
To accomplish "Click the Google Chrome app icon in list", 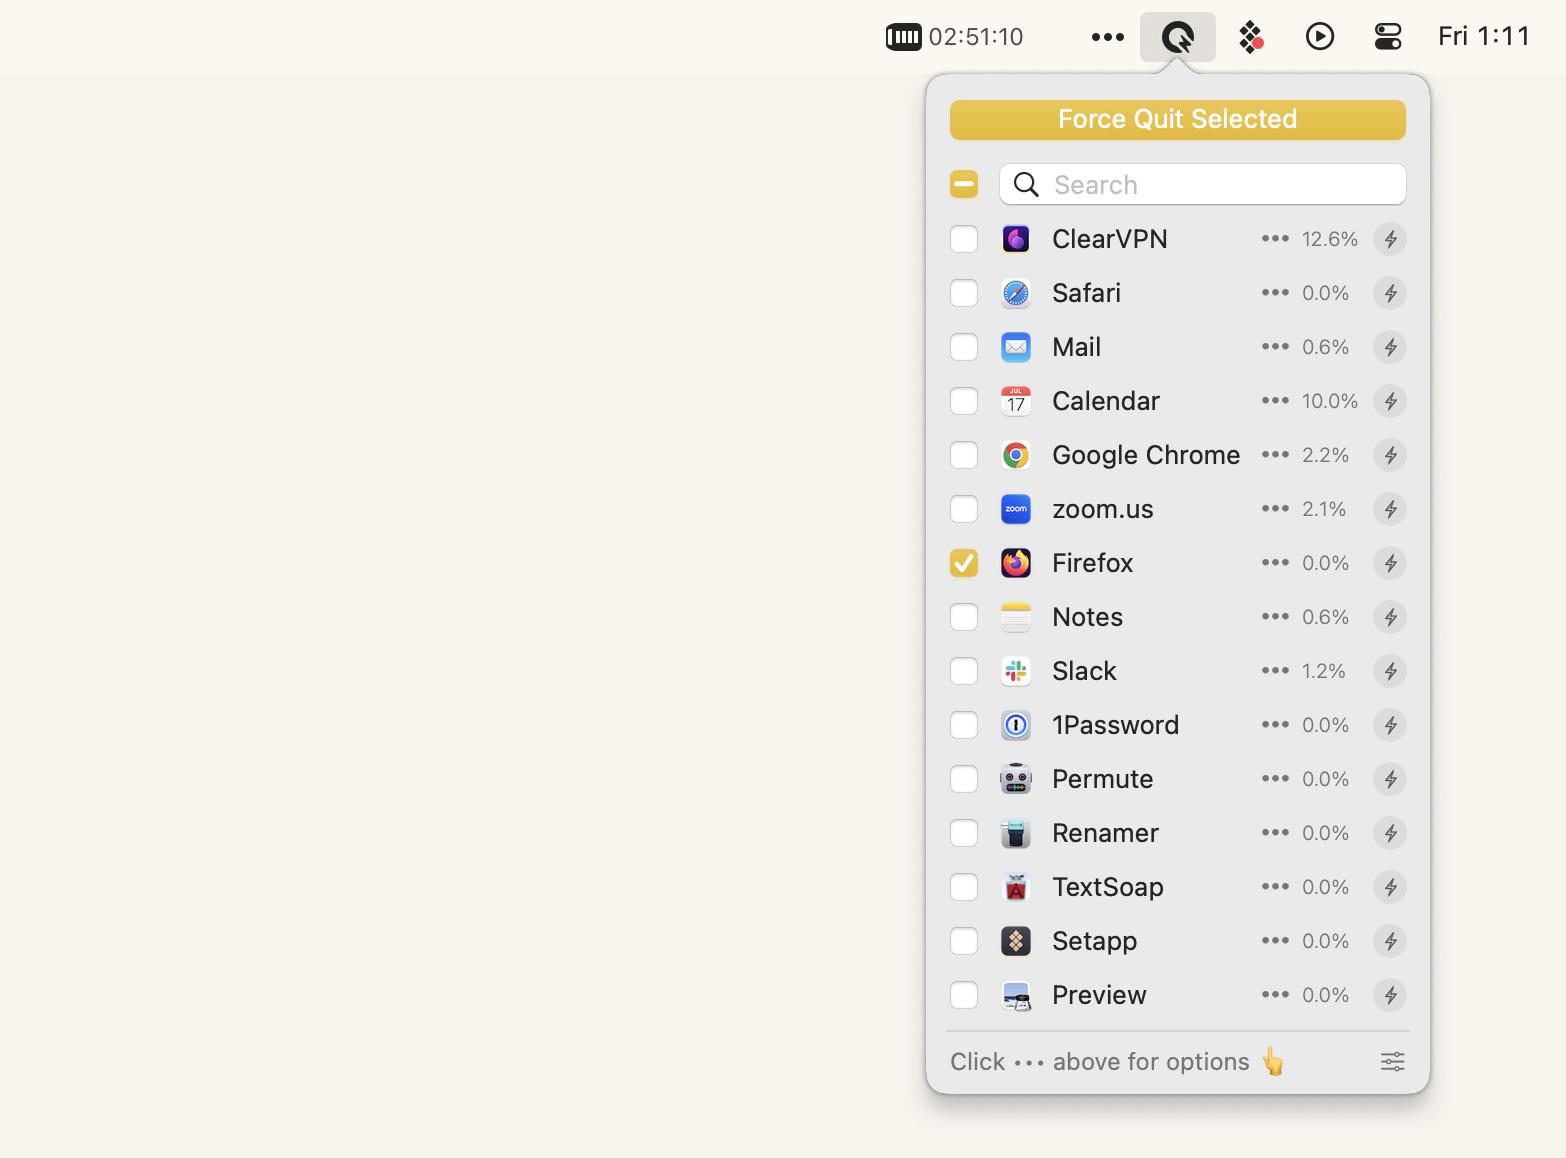I will coord(1016,455).
